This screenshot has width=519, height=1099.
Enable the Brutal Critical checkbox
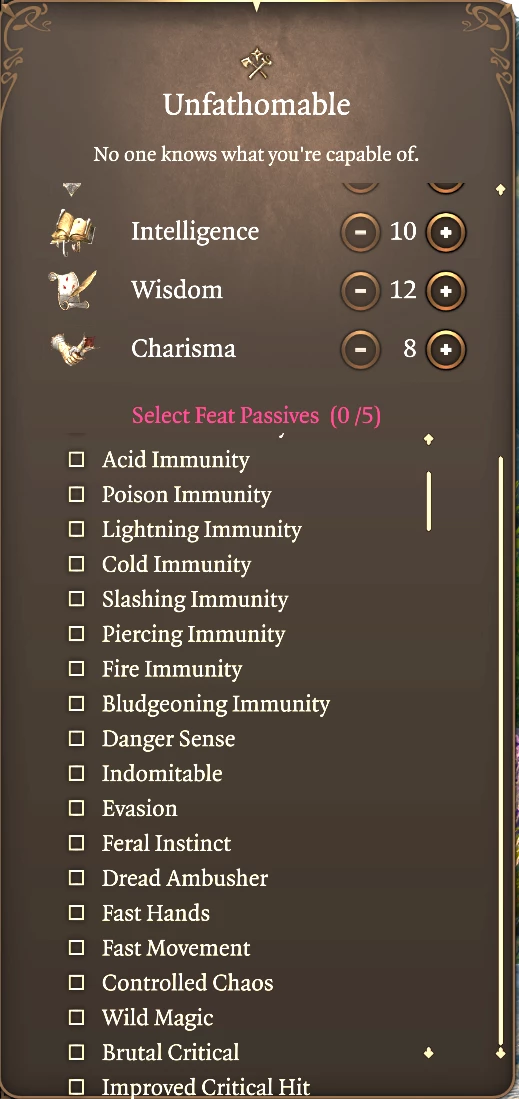[x=76, y=1053]
